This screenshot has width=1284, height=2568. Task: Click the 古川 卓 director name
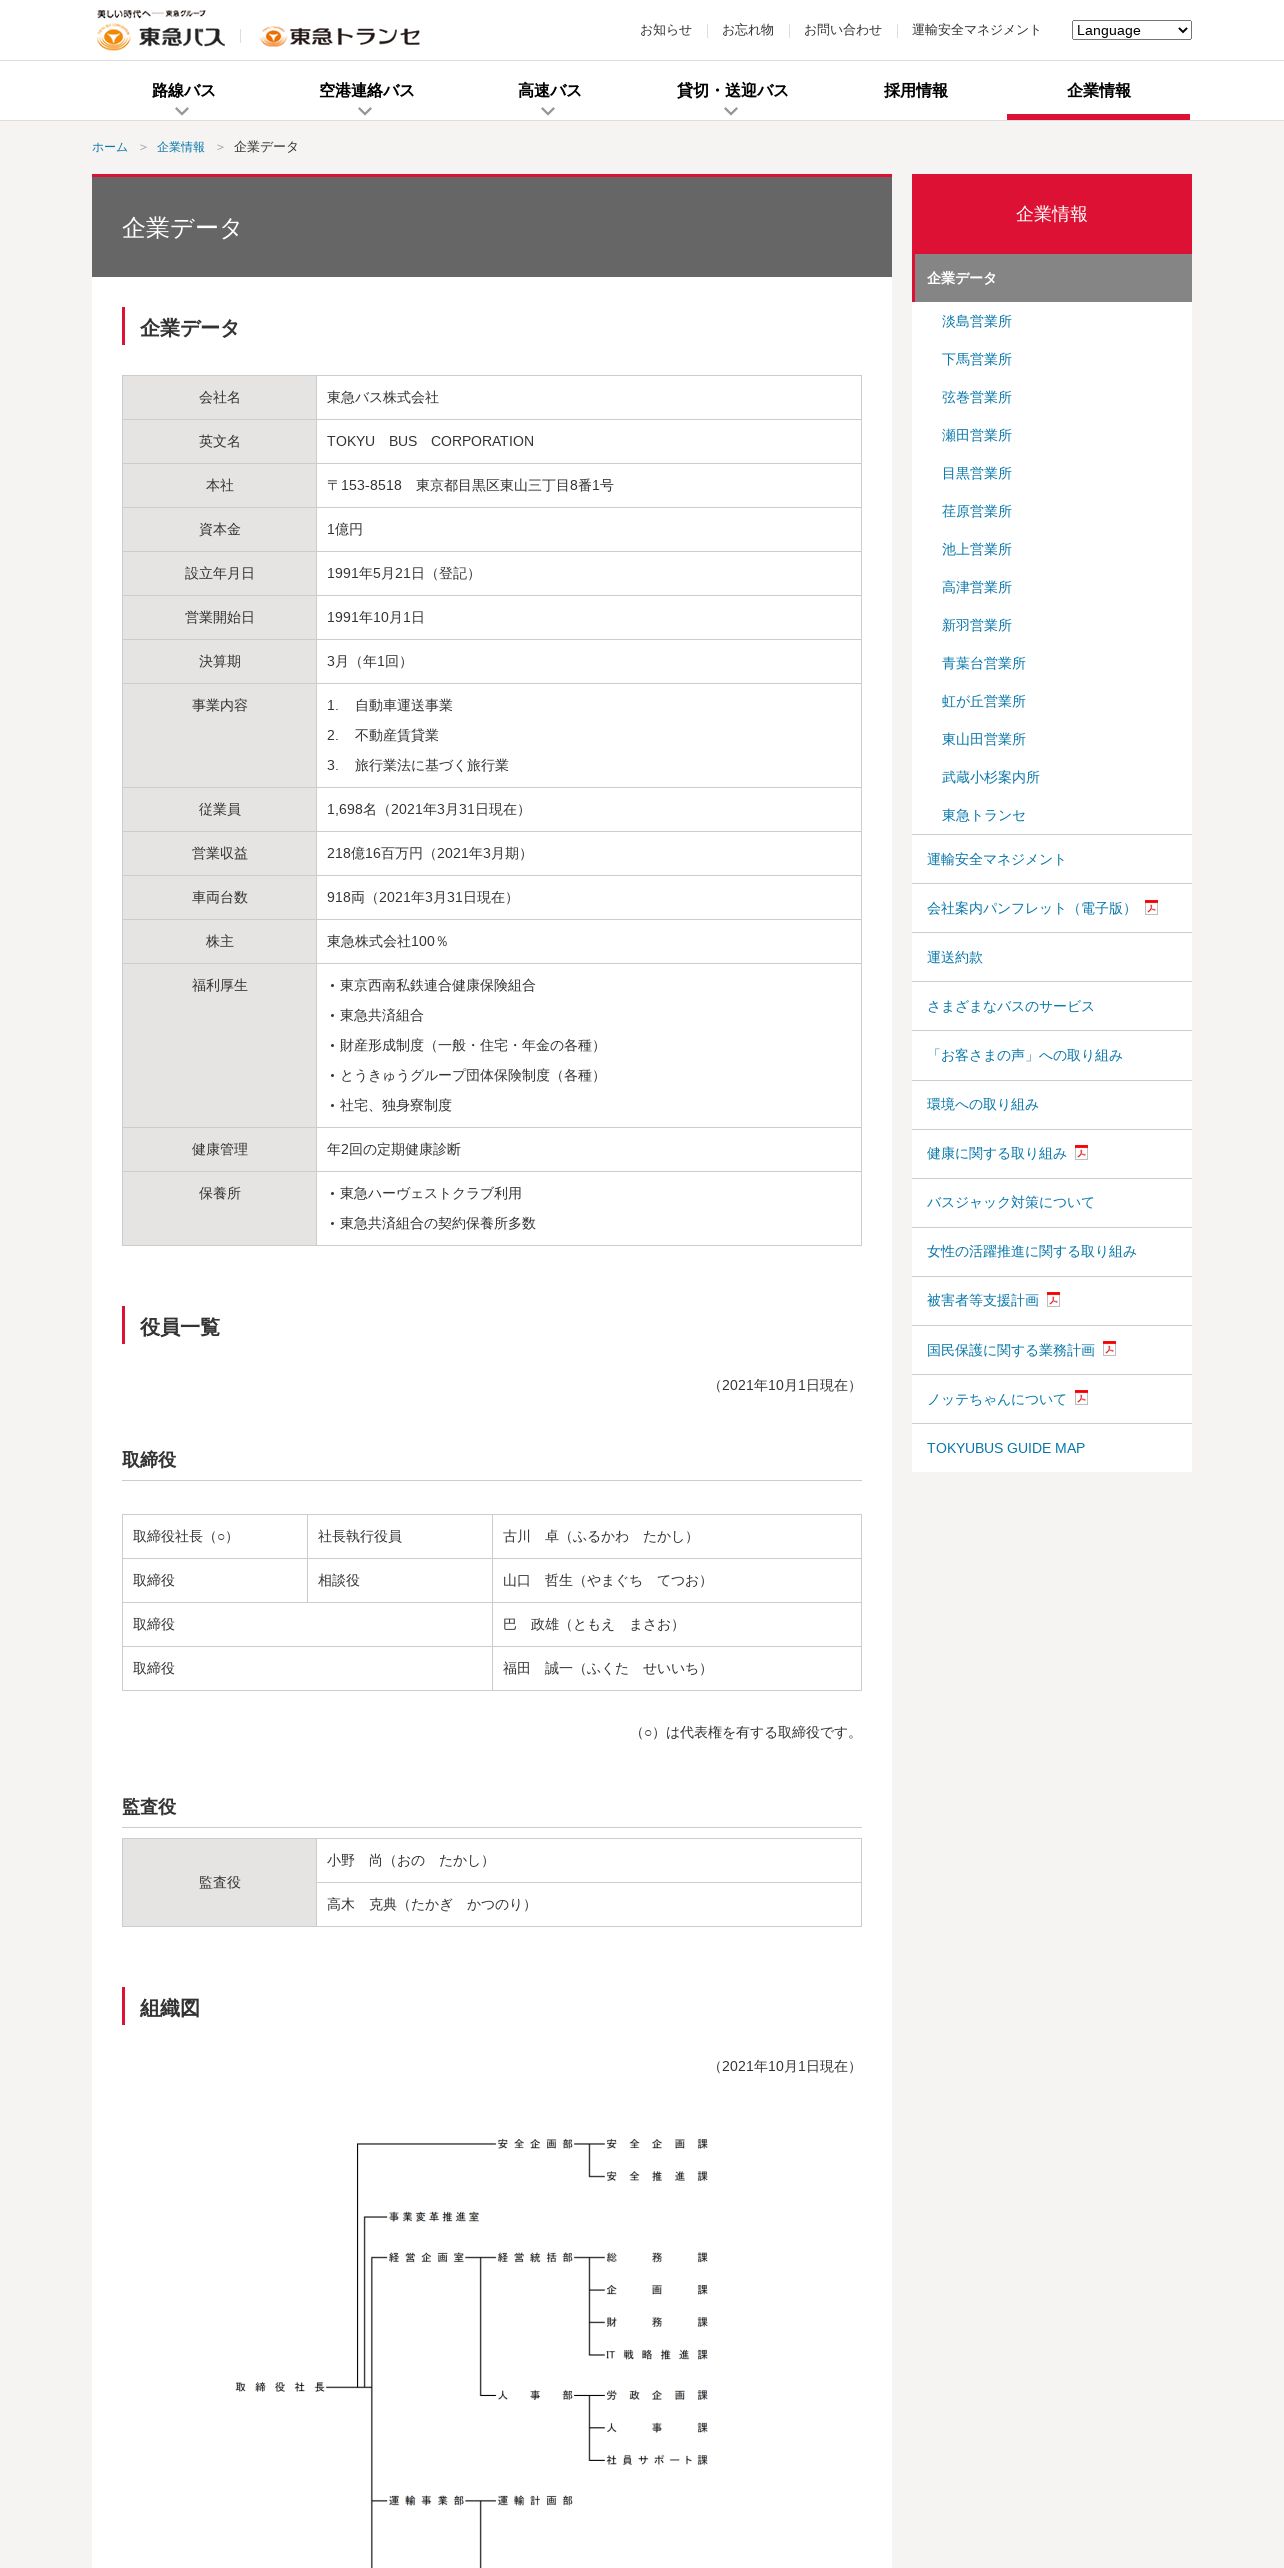(600, 1536)
